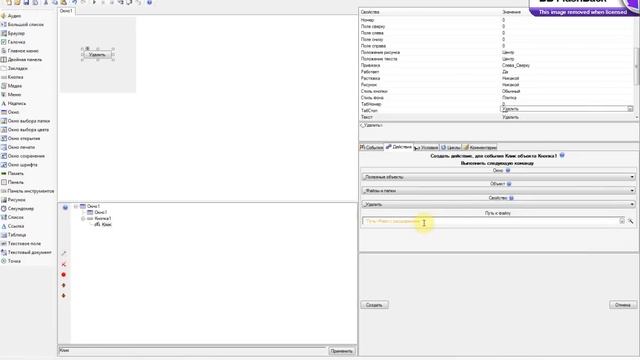Select the Аудио component in the palette
This screenshot has height=360, width=640.
coord(11,16)
